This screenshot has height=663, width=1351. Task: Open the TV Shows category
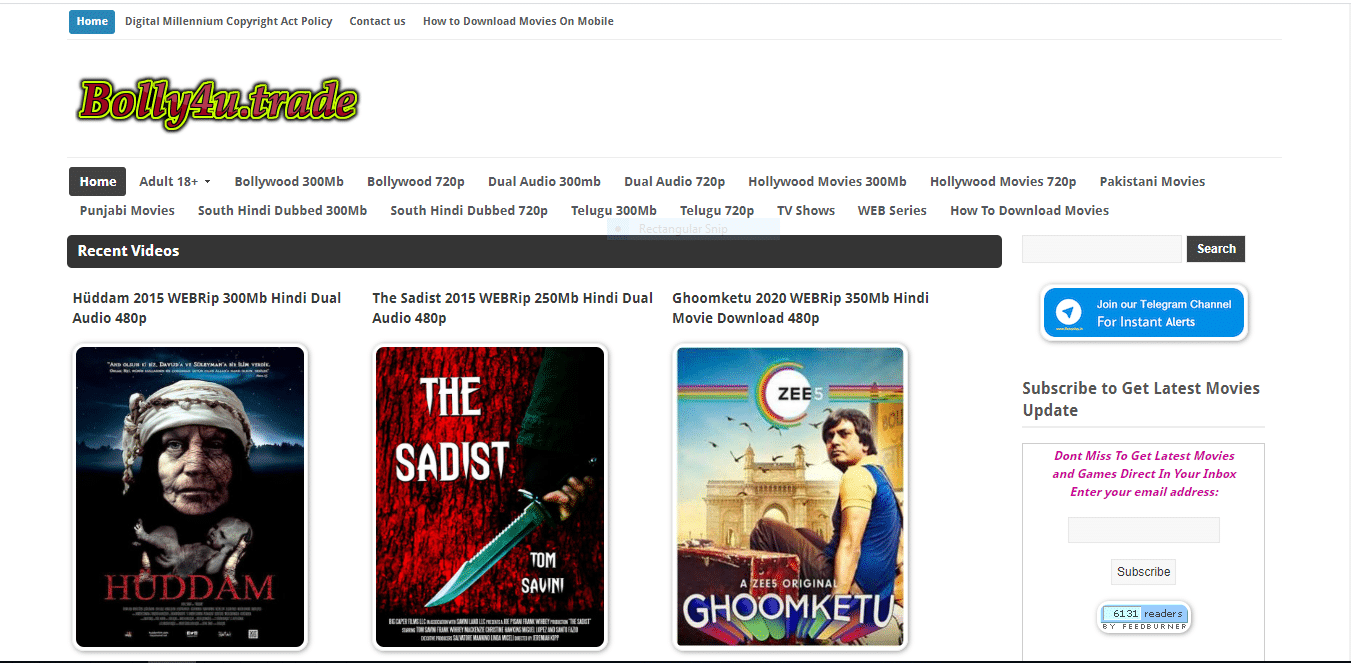(x=806, y=210)
